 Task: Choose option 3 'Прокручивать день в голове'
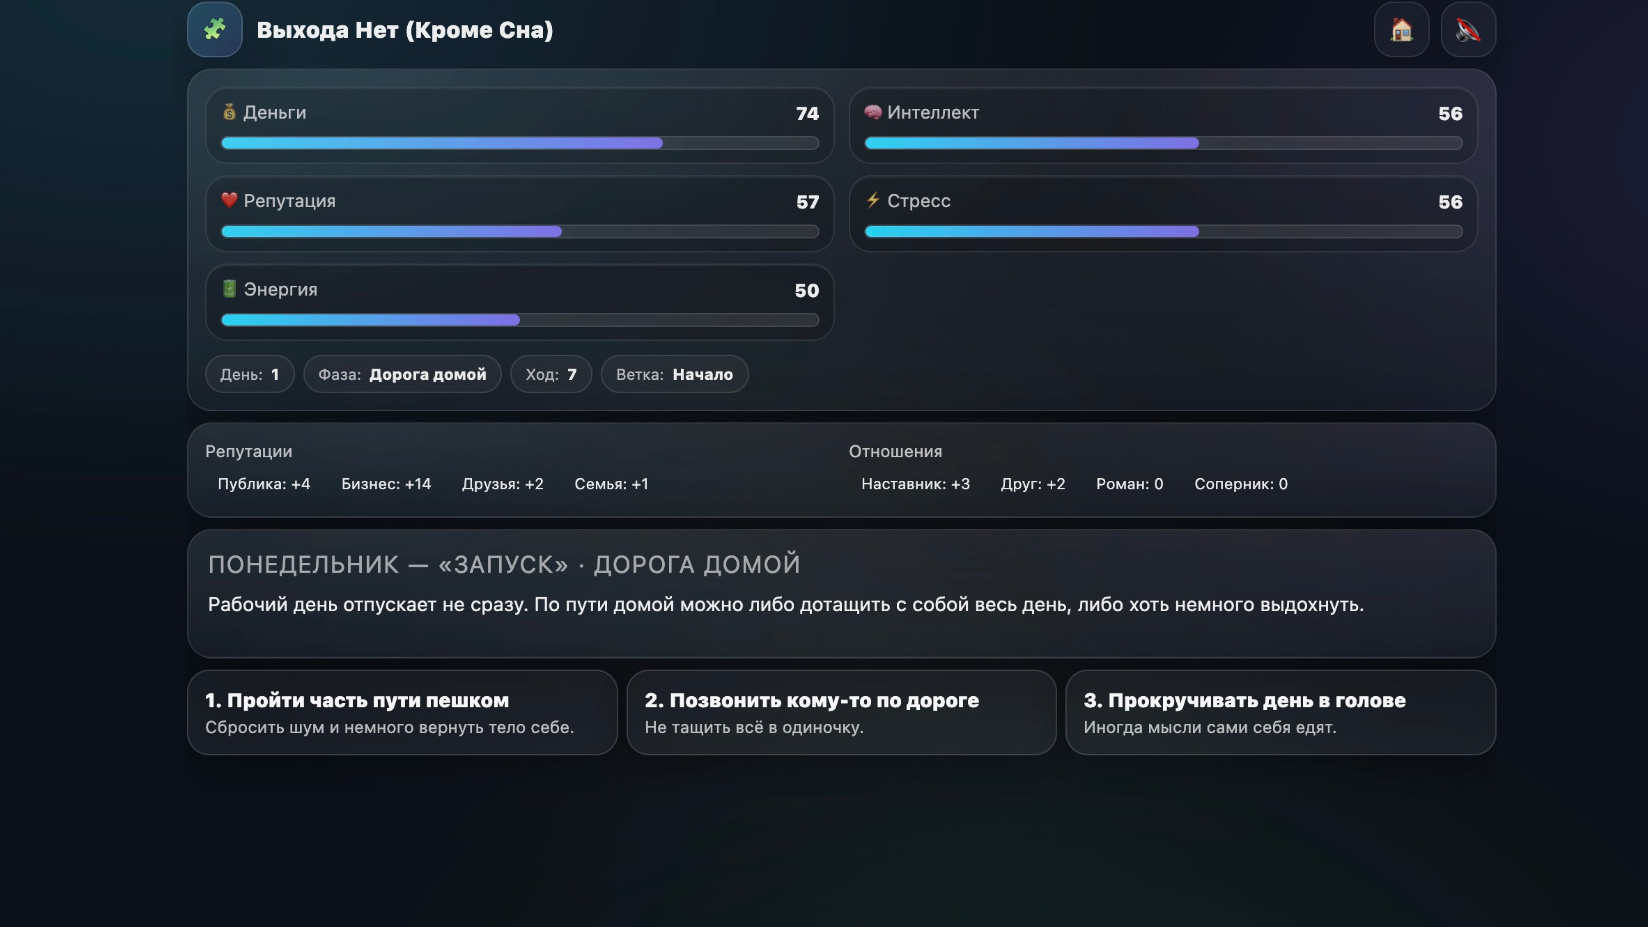(x=1280, y=712)
